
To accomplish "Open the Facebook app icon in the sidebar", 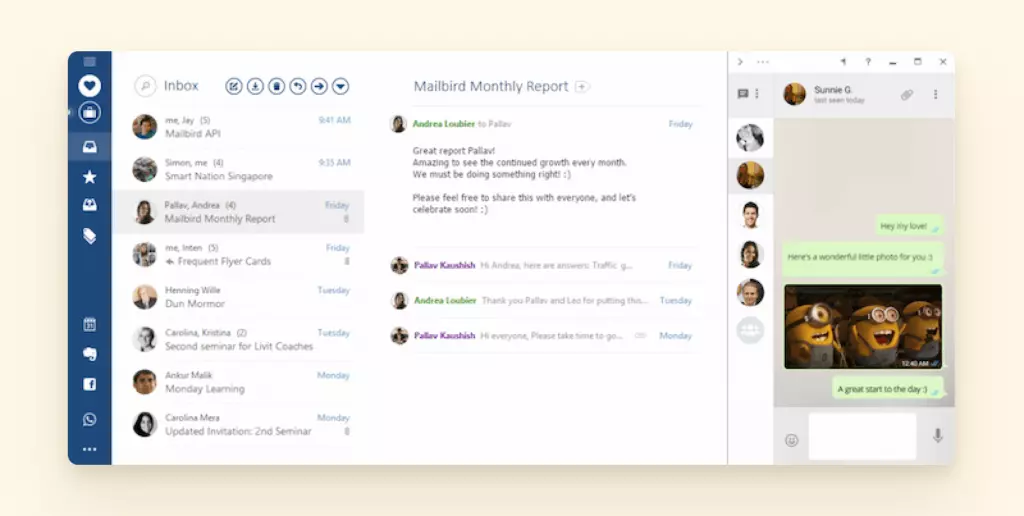I will pos(89,384).
